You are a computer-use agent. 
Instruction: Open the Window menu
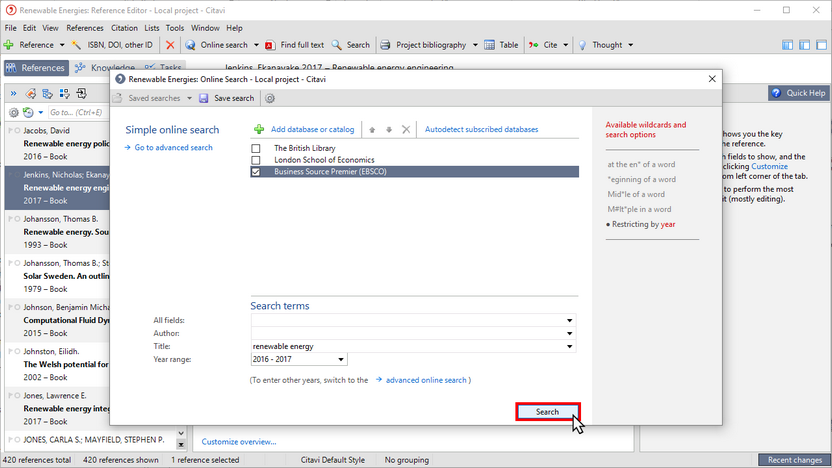click(x=205, y=28)
